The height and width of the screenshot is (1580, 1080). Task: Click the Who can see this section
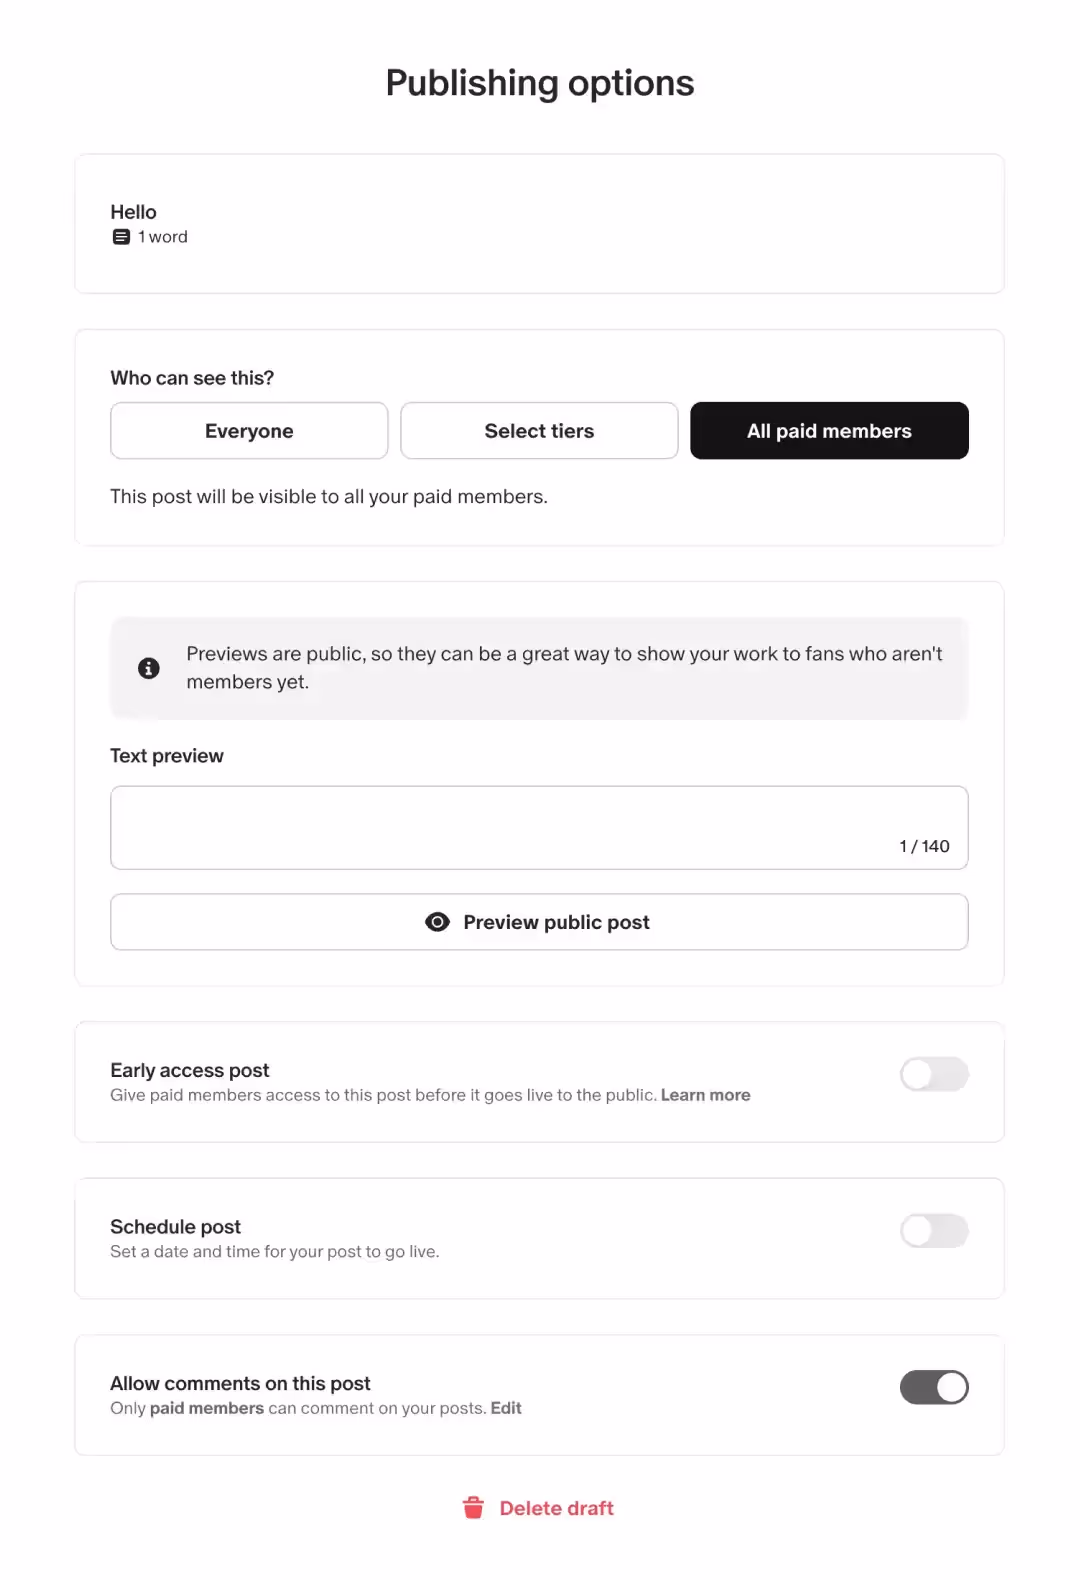(x=192, y=378)
